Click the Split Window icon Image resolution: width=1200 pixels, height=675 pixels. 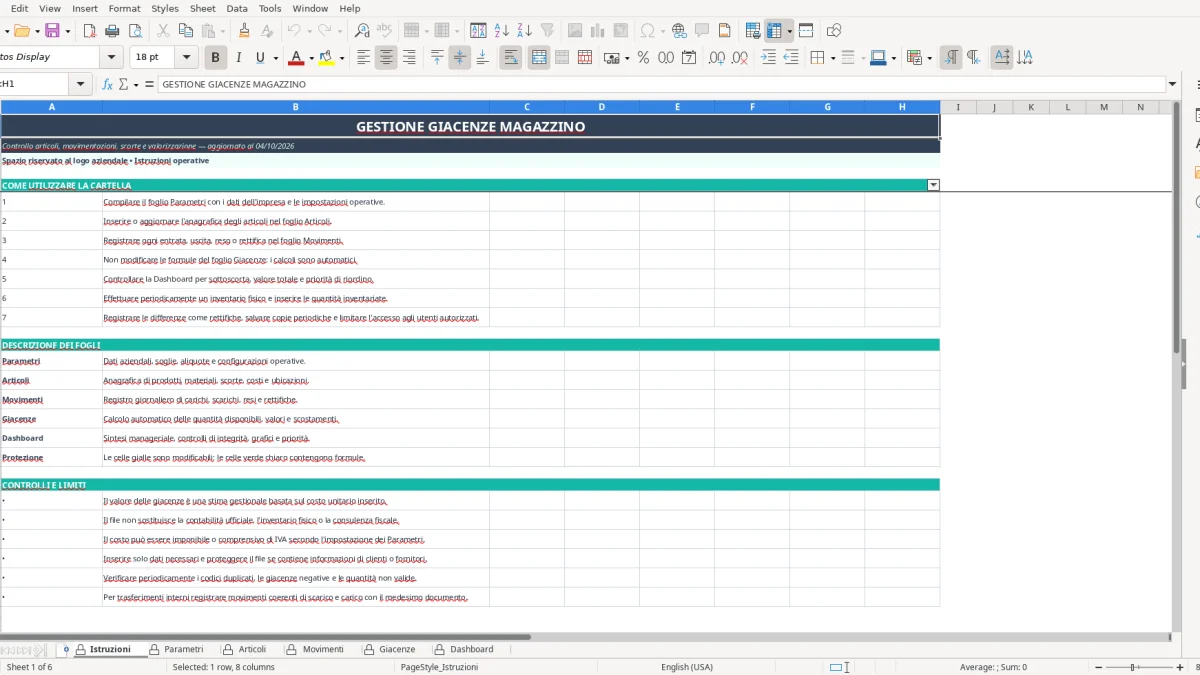[x=806, y=31]
